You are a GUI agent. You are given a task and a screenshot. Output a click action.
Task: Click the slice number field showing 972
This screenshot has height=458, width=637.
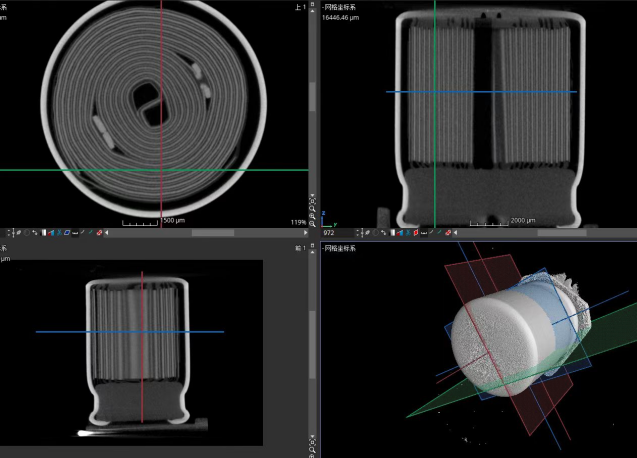click(331, 232)
